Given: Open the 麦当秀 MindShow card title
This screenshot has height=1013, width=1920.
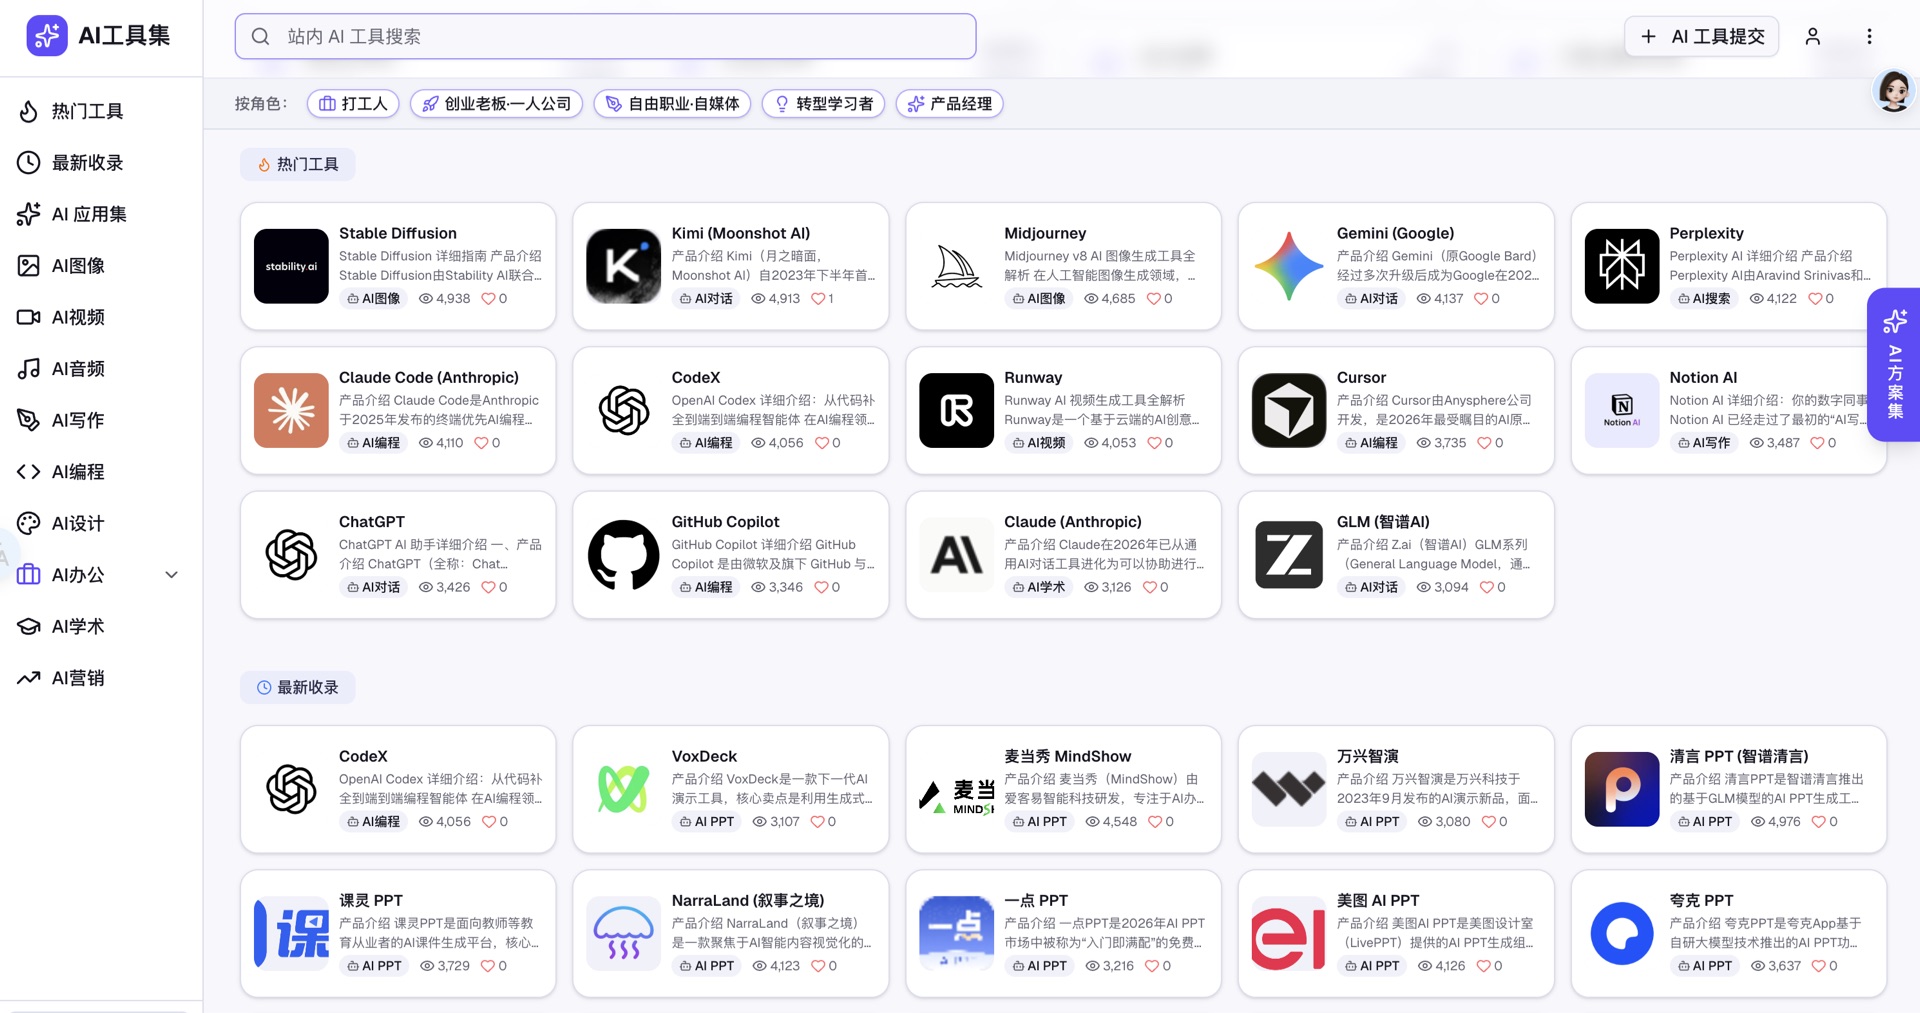Looking at the screenshot, I should click(1067, 757).
